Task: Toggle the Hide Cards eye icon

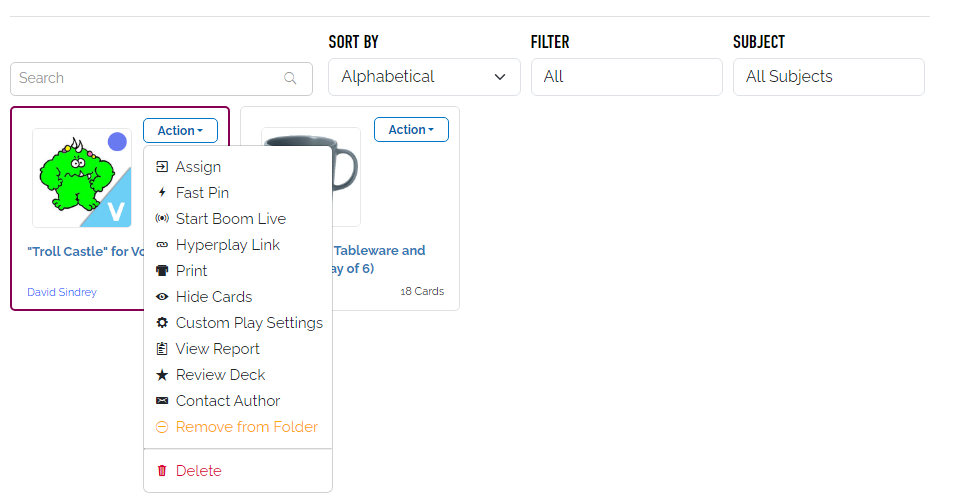Action: (x=162, y=297)
